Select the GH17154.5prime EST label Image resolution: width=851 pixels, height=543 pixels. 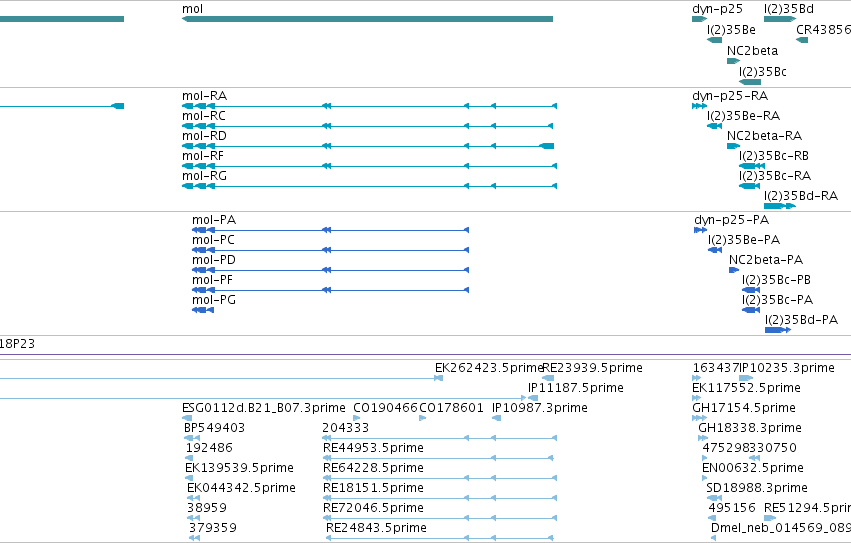point(744,408)
